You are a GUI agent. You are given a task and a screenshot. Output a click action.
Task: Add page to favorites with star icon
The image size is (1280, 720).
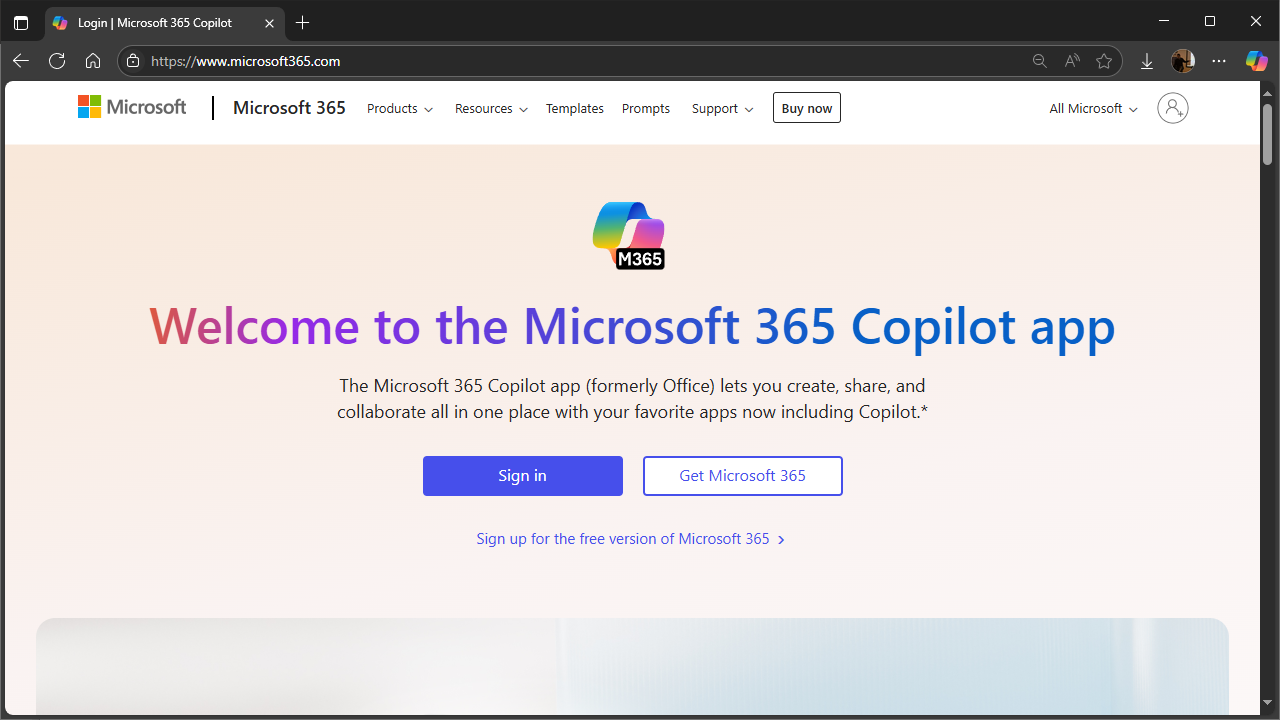pos(1104,61)
